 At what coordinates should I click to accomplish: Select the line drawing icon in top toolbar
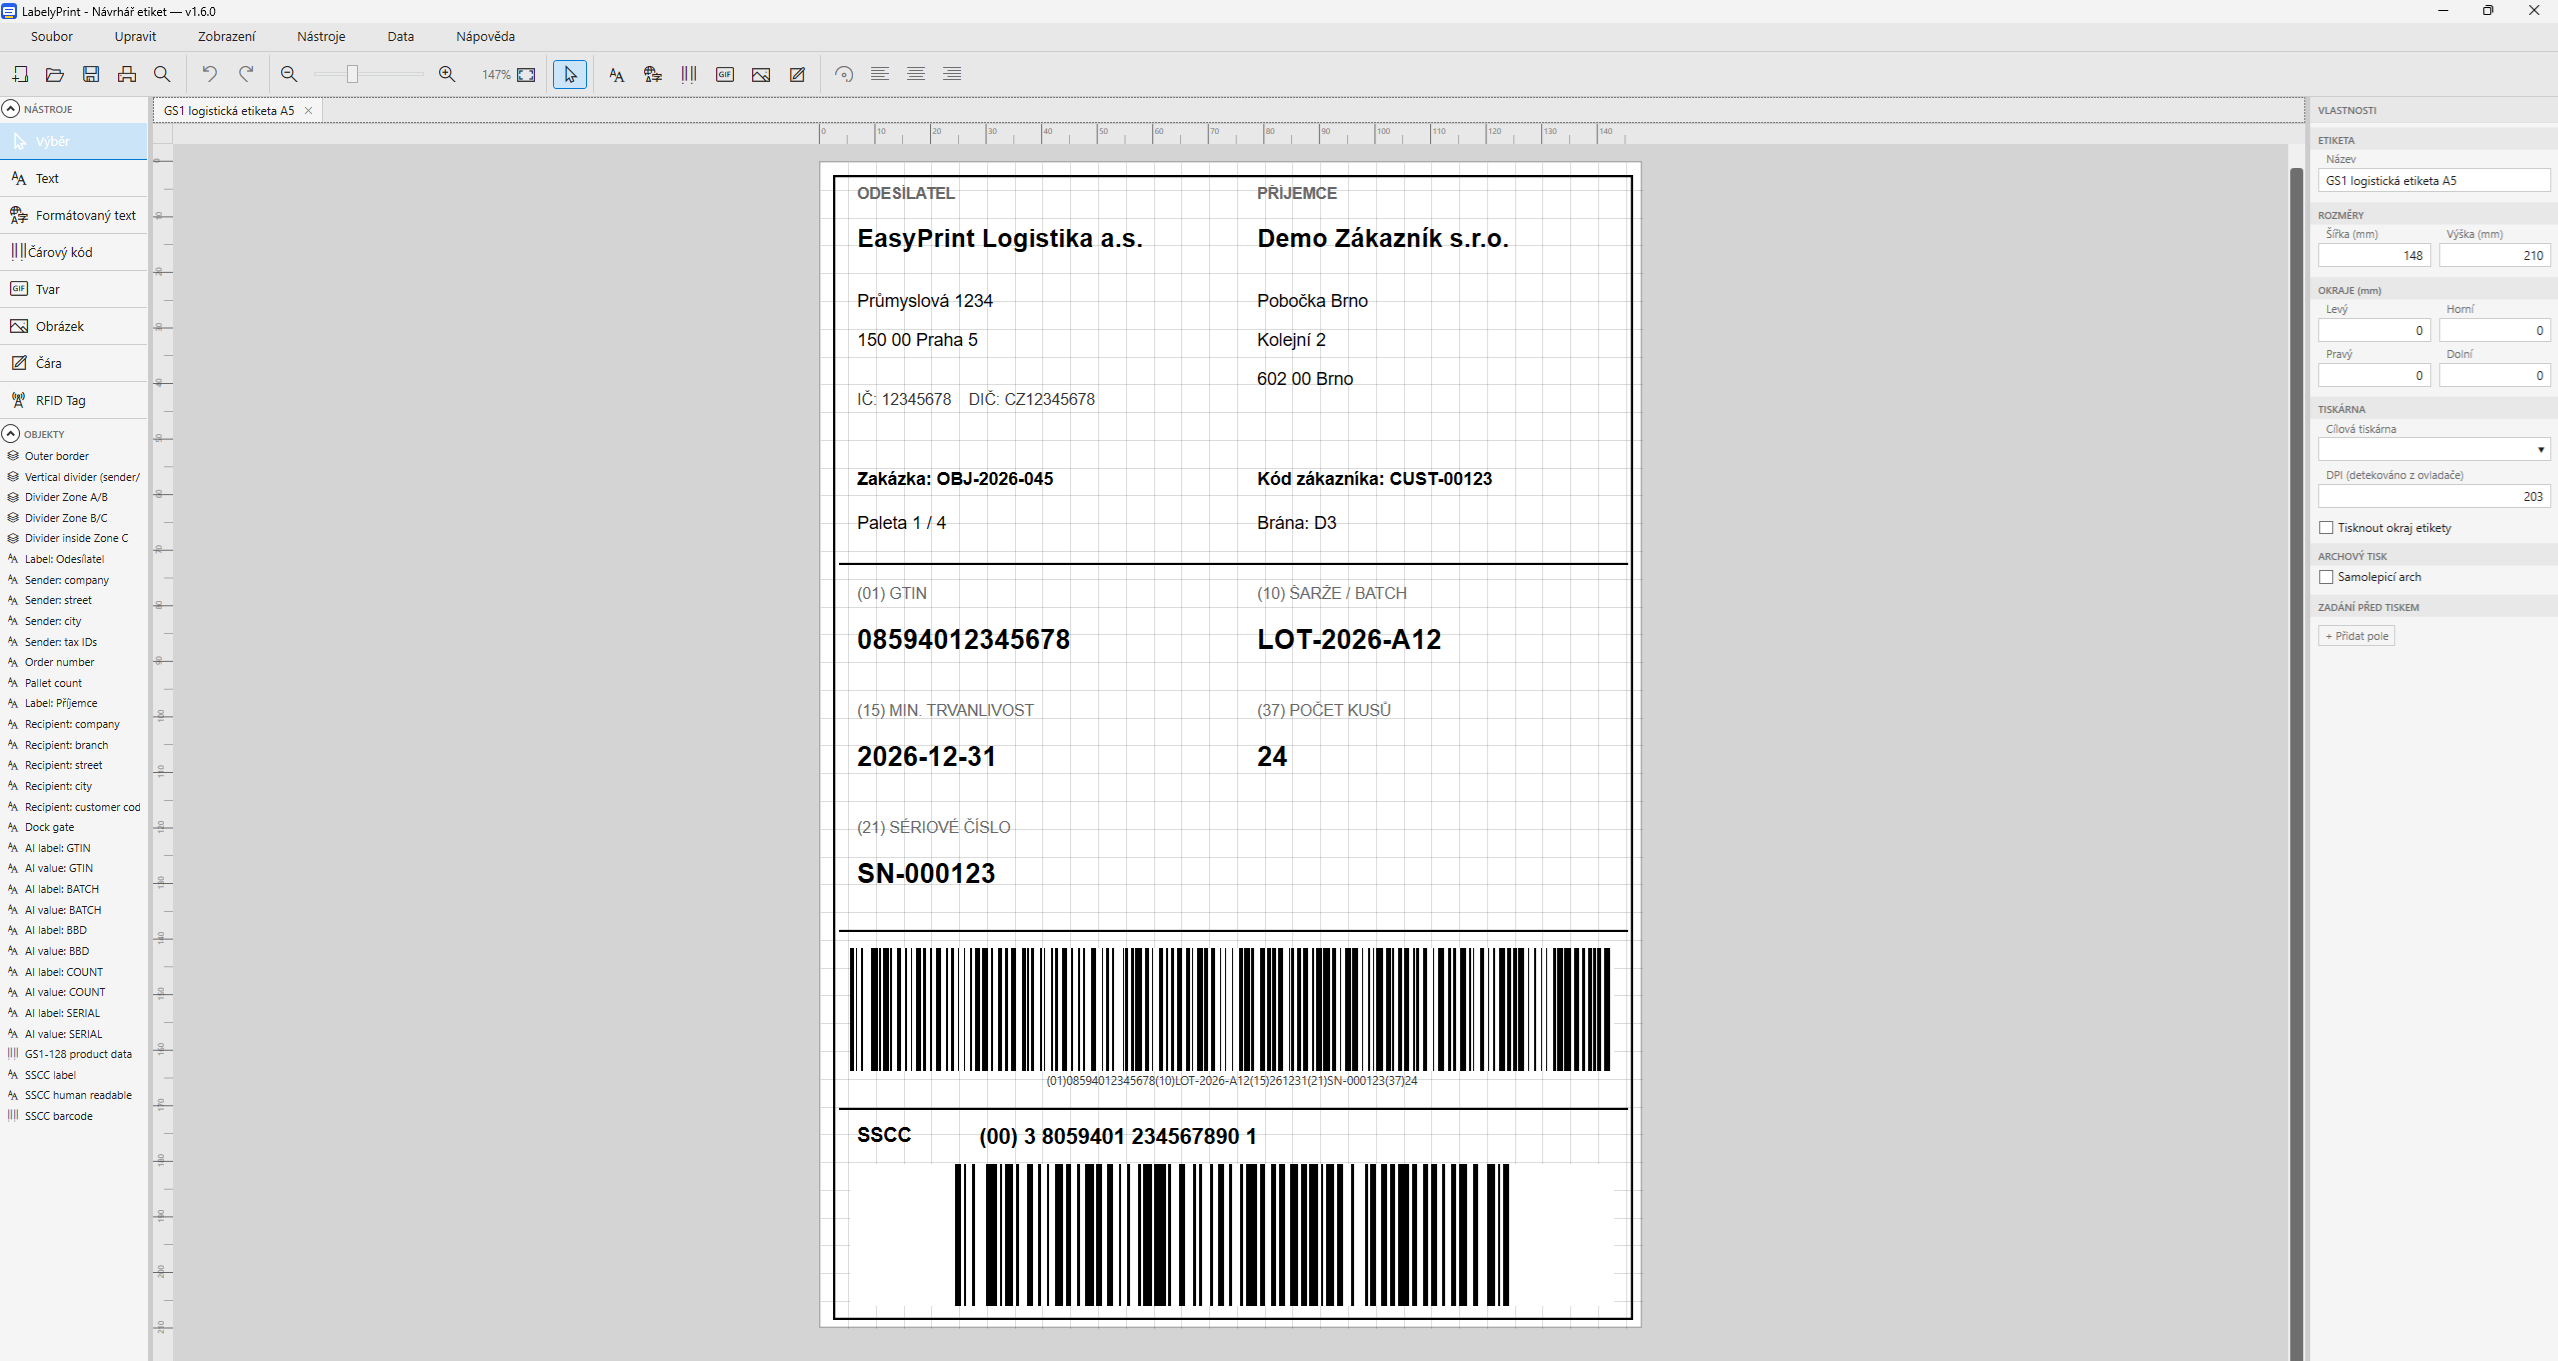pos(797,74)
